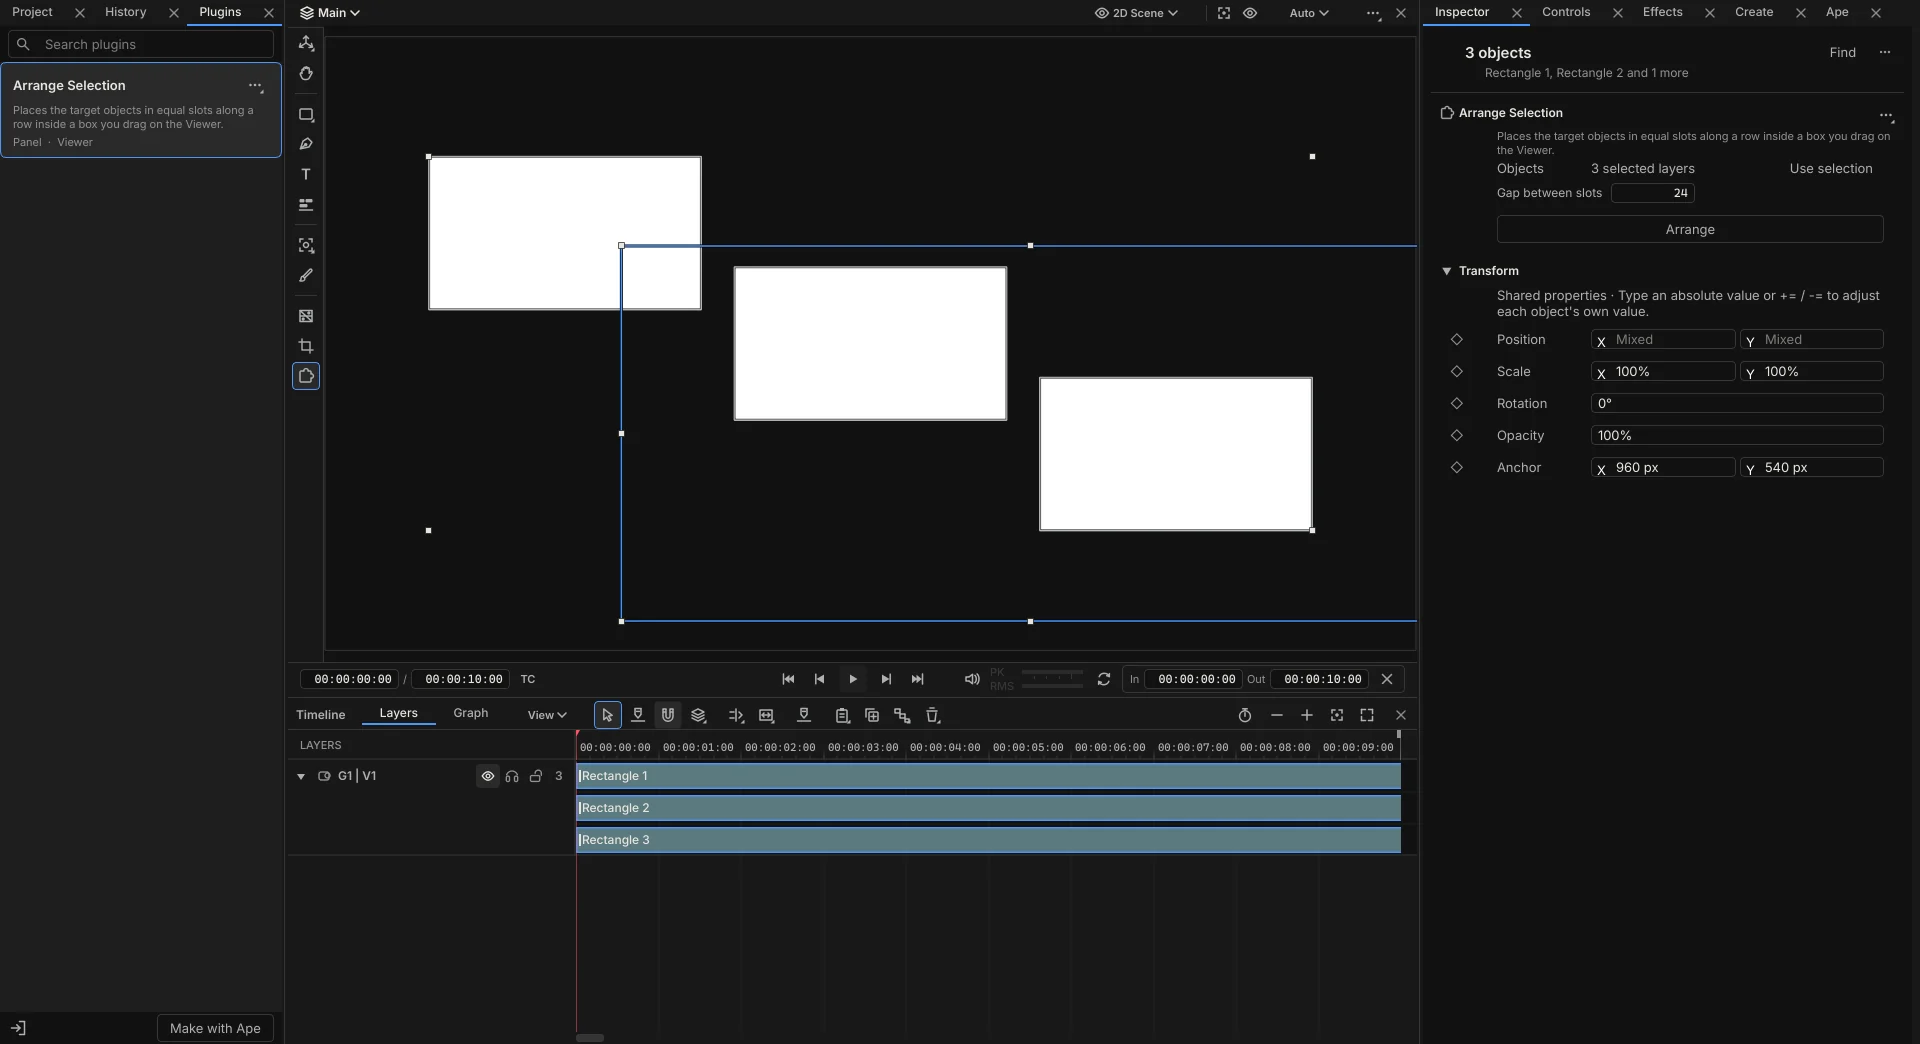Toggle the viewer eye overlay icon
Image resolution: width=1920 pixels, height=1044 pixels.
click(x=1250, y=13)
